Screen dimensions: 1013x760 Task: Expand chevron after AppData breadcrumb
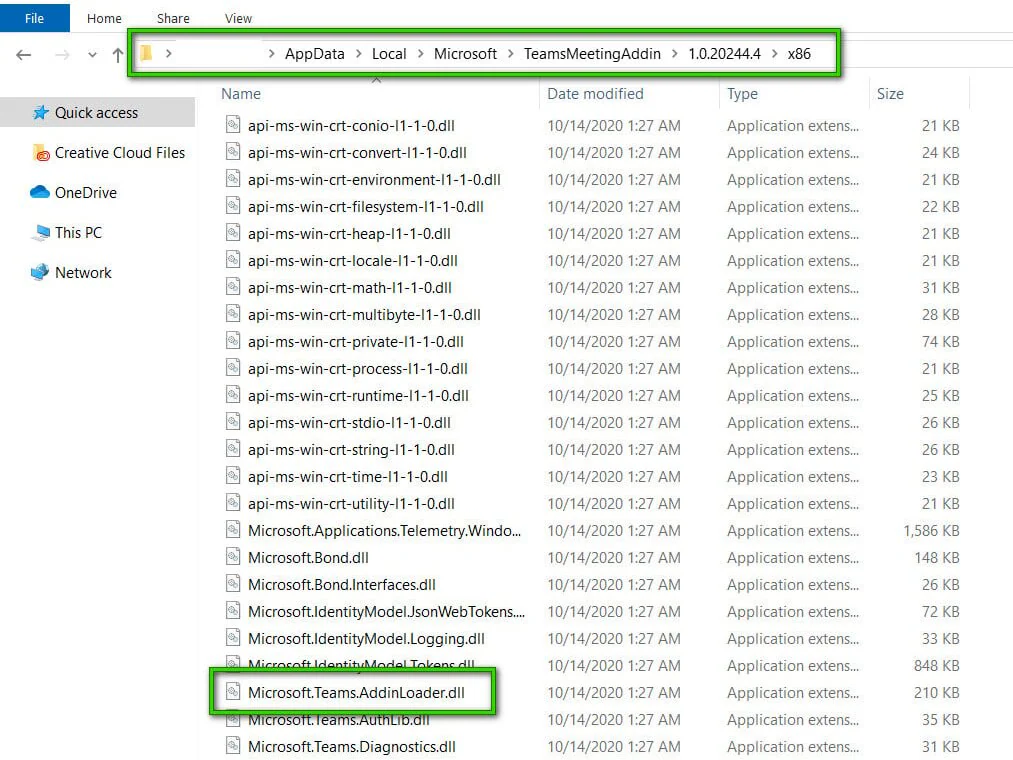click(x=359, y=54)
